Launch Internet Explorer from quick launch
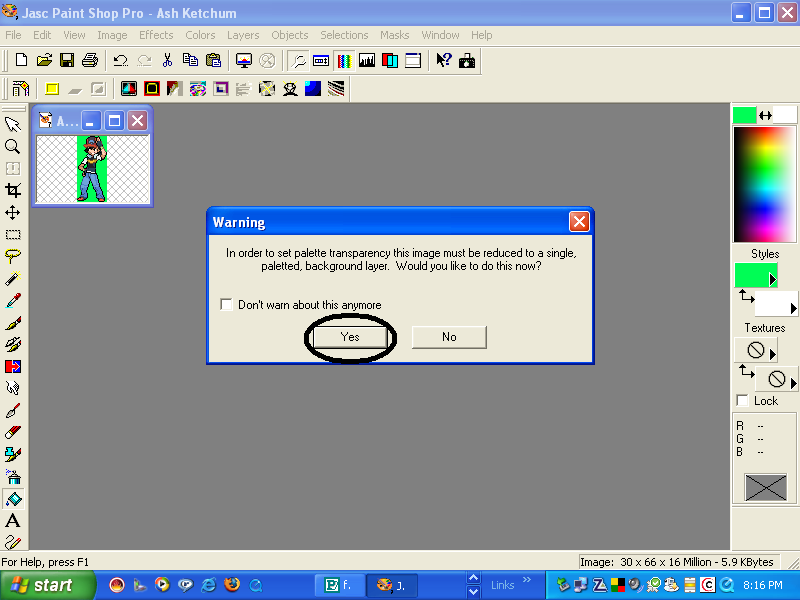Viewport: 800px width, 600px height. pos(209,584)
